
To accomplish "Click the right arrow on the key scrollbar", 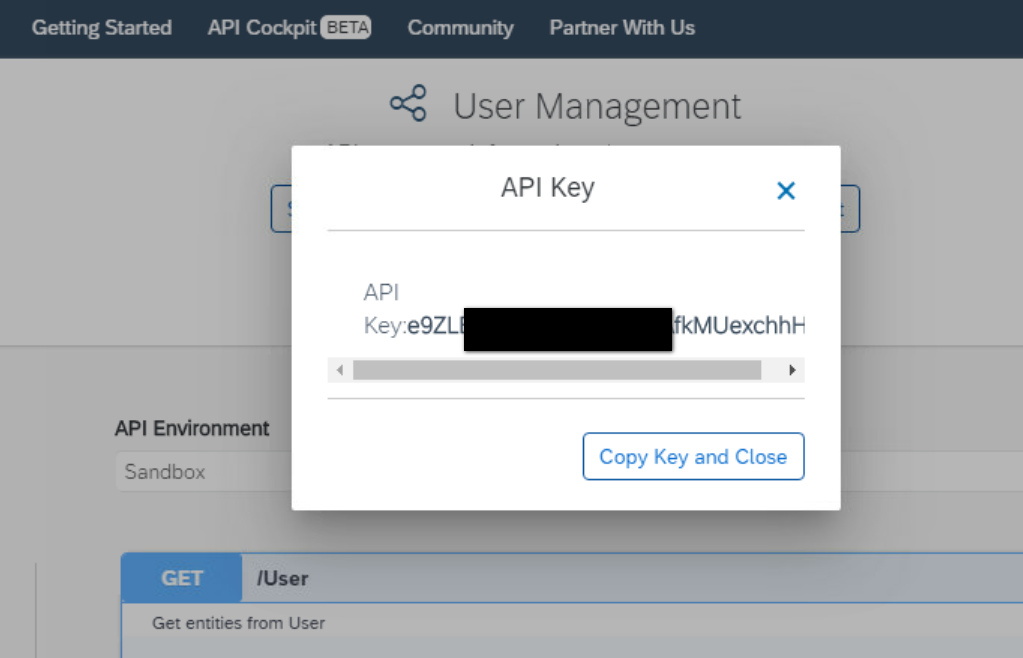I will point(790,369).
